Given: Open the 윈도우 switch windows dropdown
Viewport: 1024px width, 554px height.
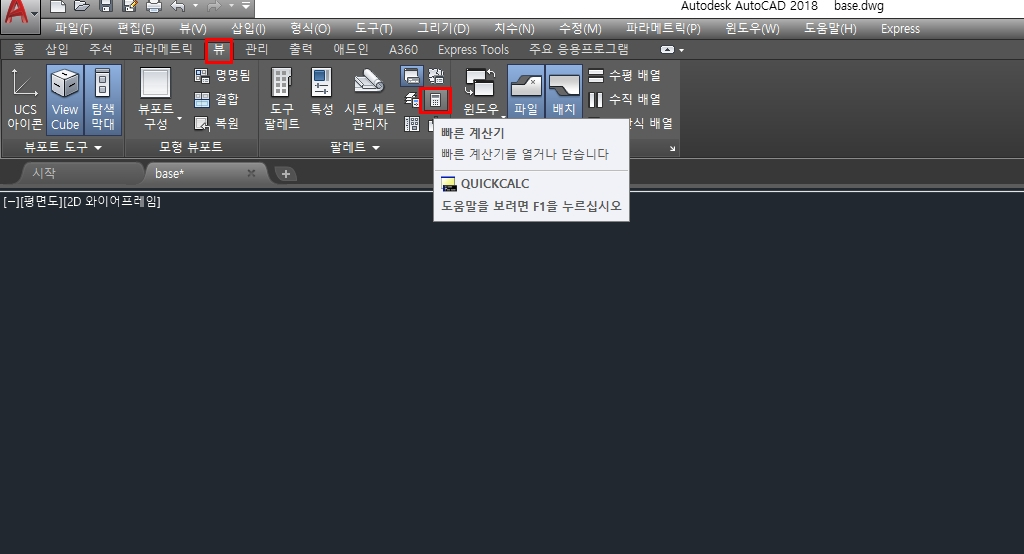Looking at the screenshot, I should [481, 95].
